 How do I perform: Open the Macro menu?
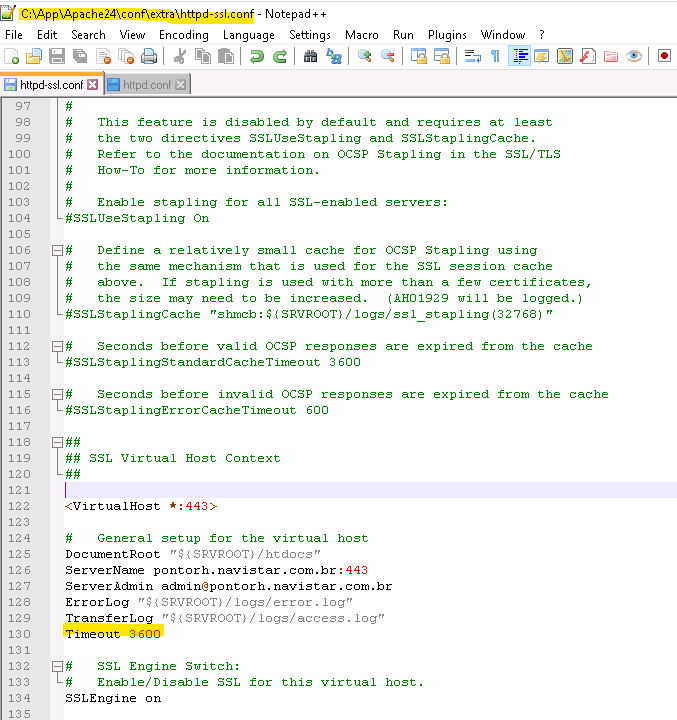point(361,35)
